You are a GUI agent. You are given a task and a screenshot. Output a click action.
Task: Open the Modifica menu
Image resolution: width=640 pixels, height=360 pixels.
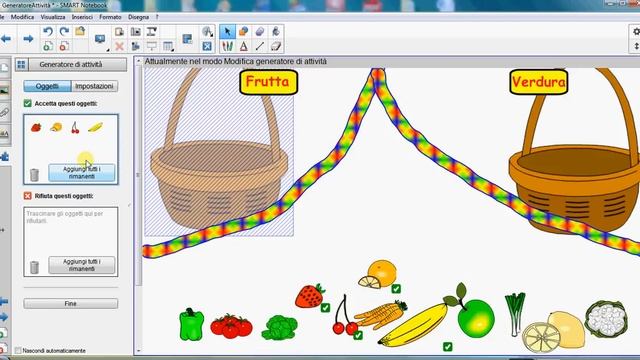22,17
